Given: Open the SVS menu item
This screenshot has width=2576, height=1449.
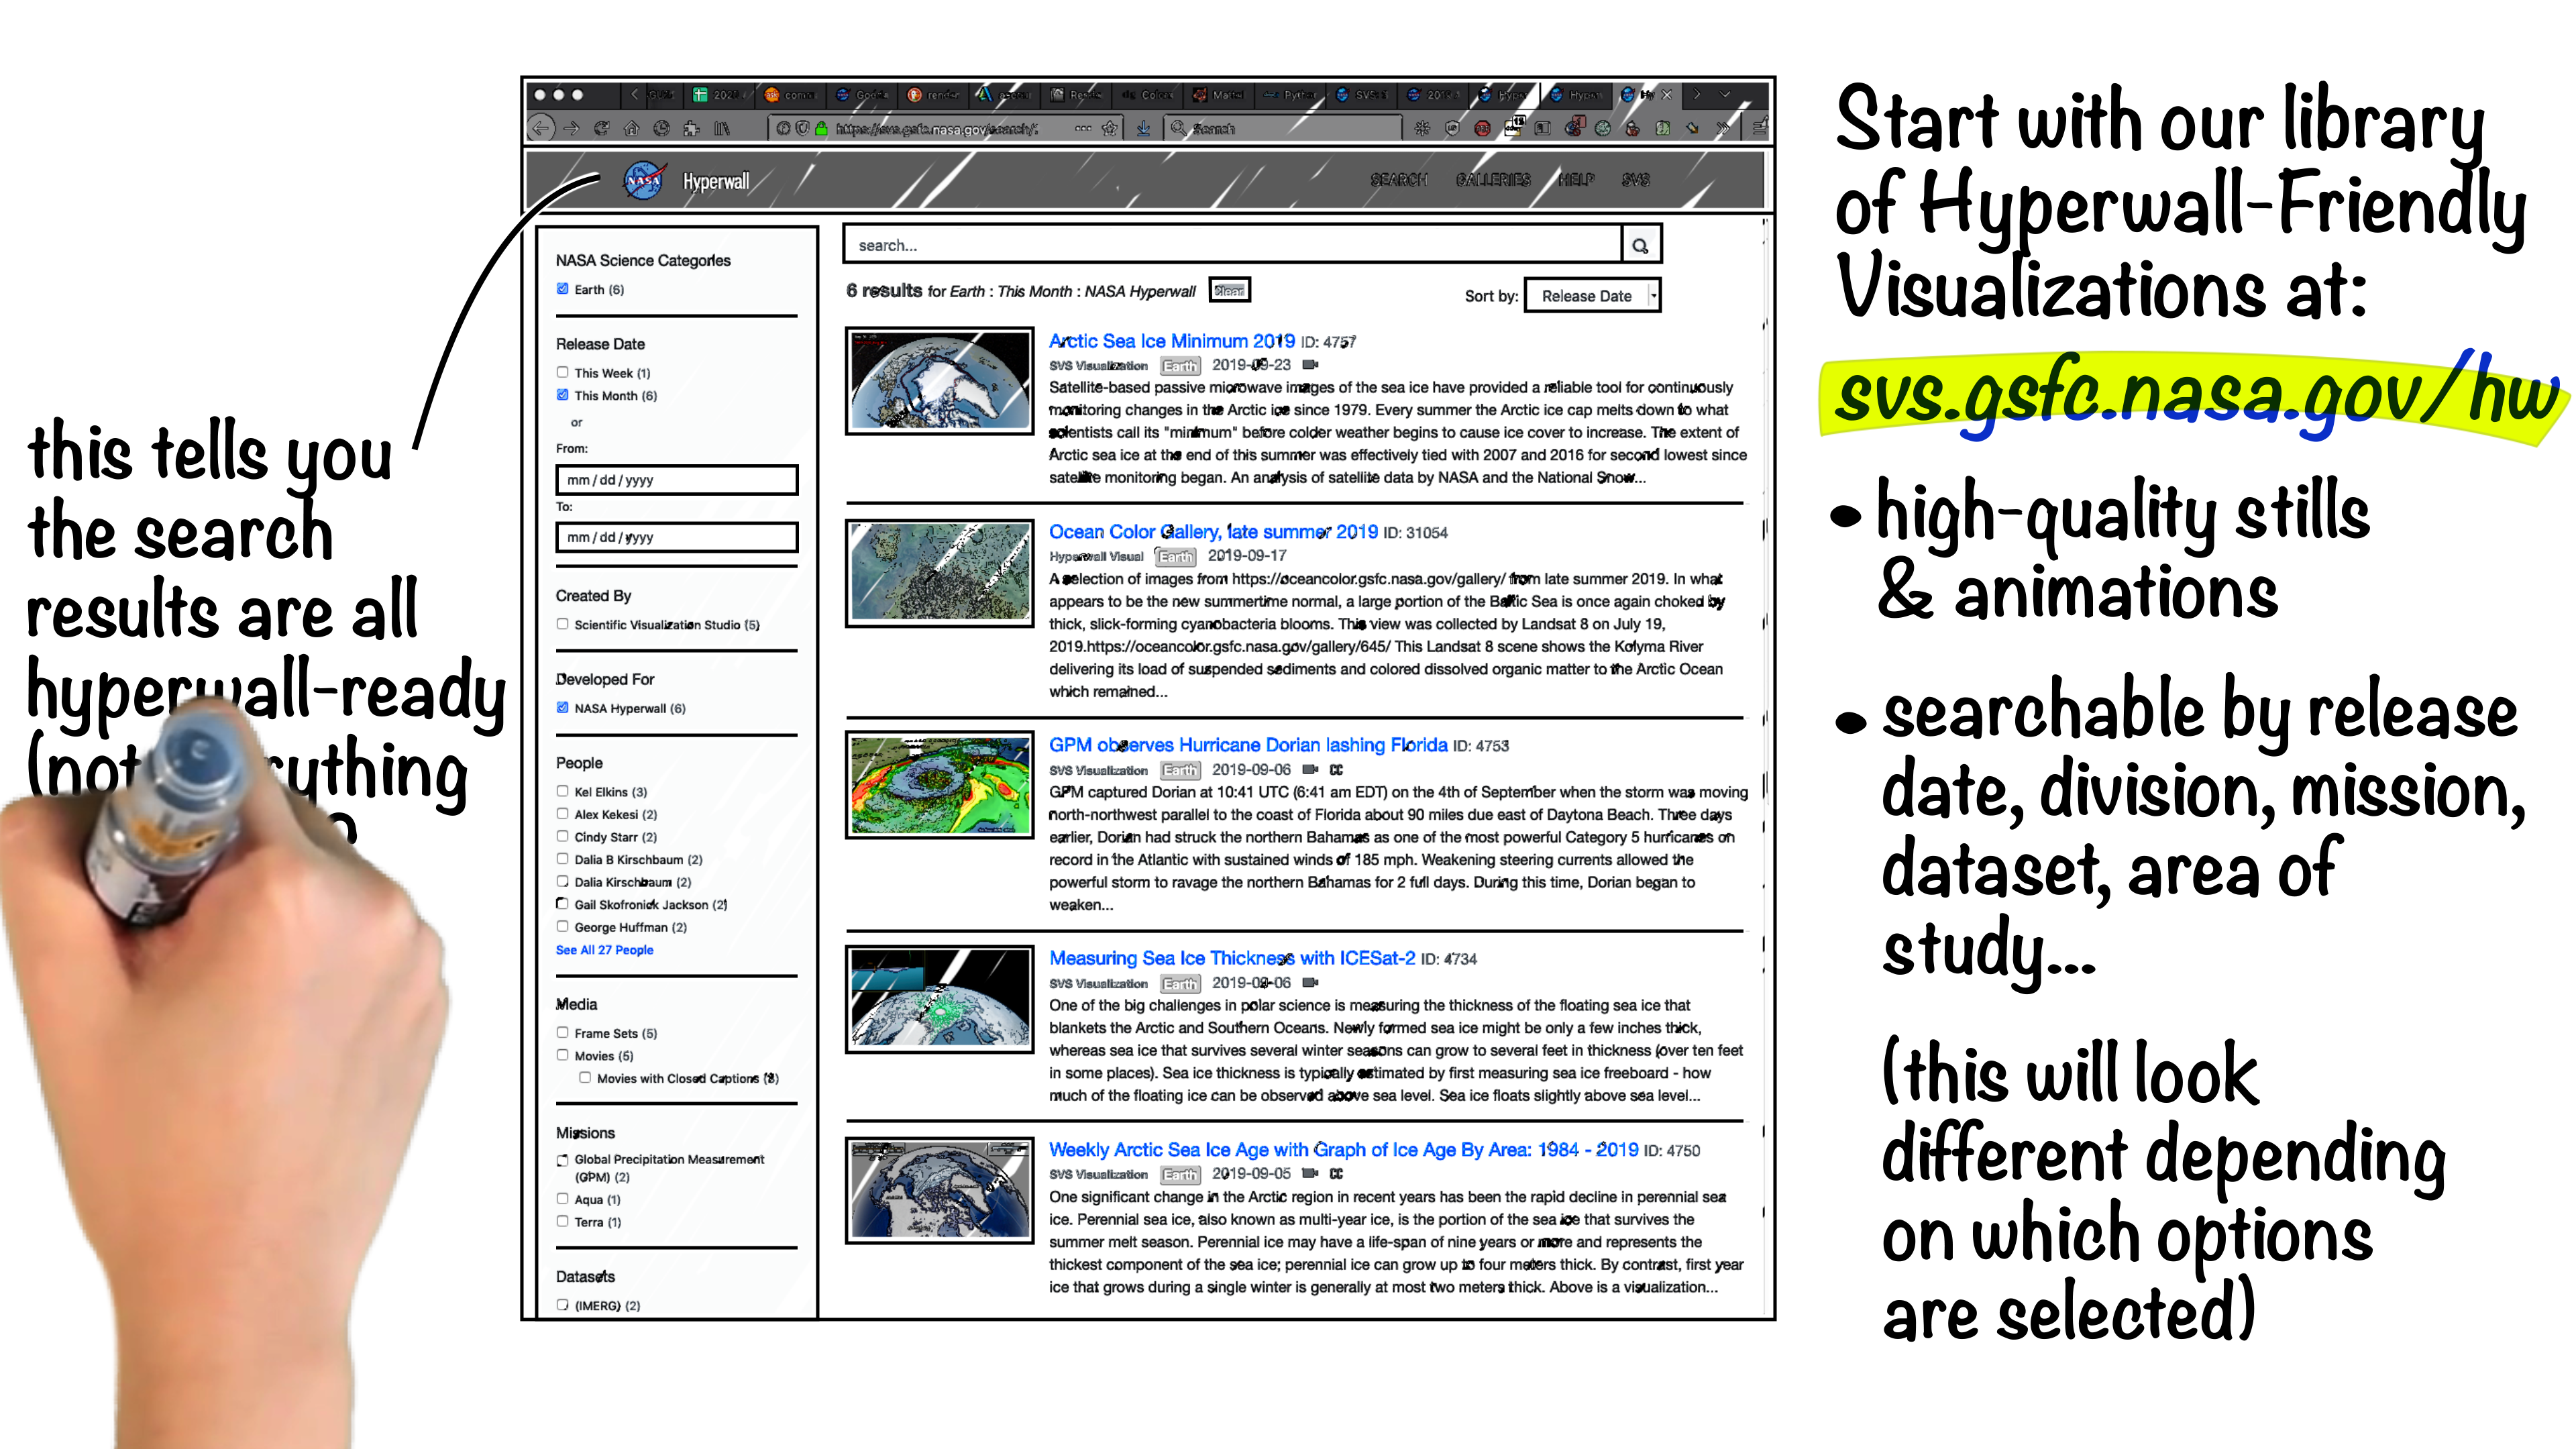Looking at the screenshot, I should pyautogui.click(x=1636, y=180).
